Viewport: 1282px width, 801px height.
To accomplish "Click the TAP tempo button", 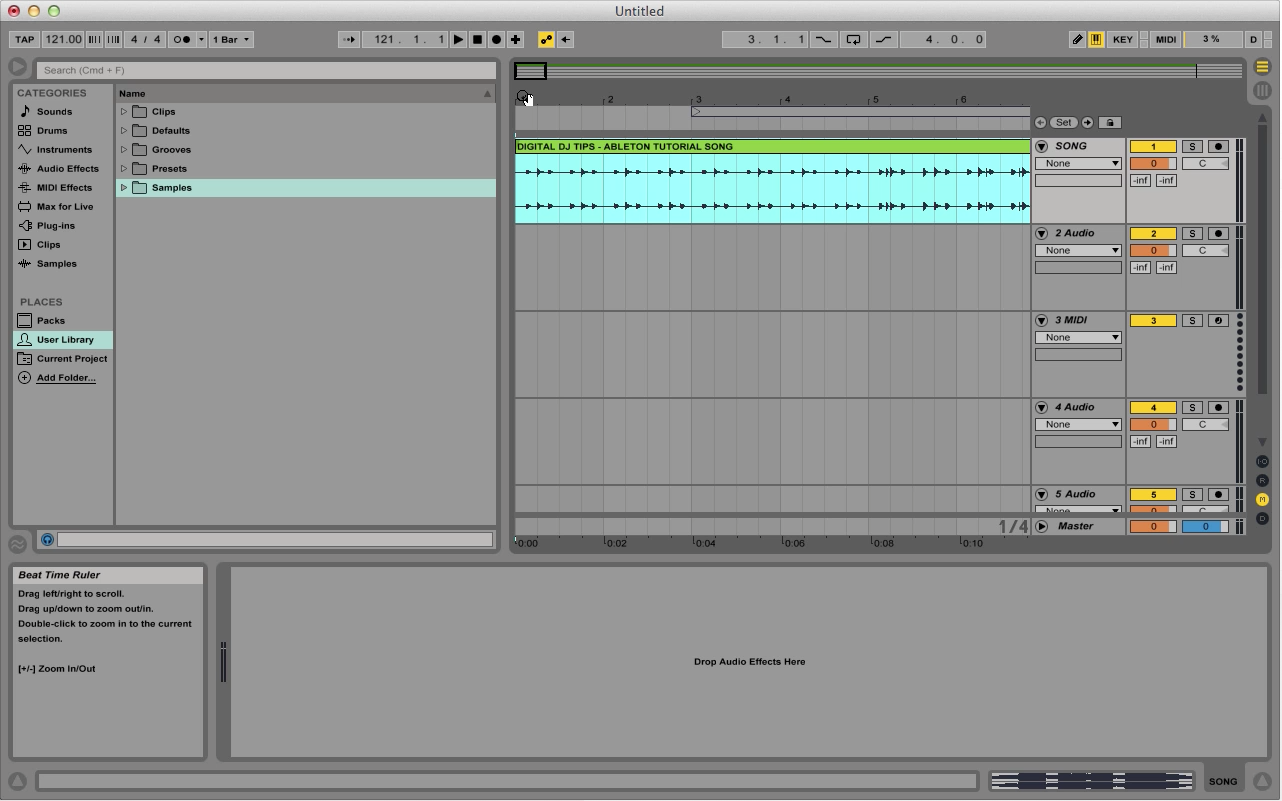I will pos(24,40).
